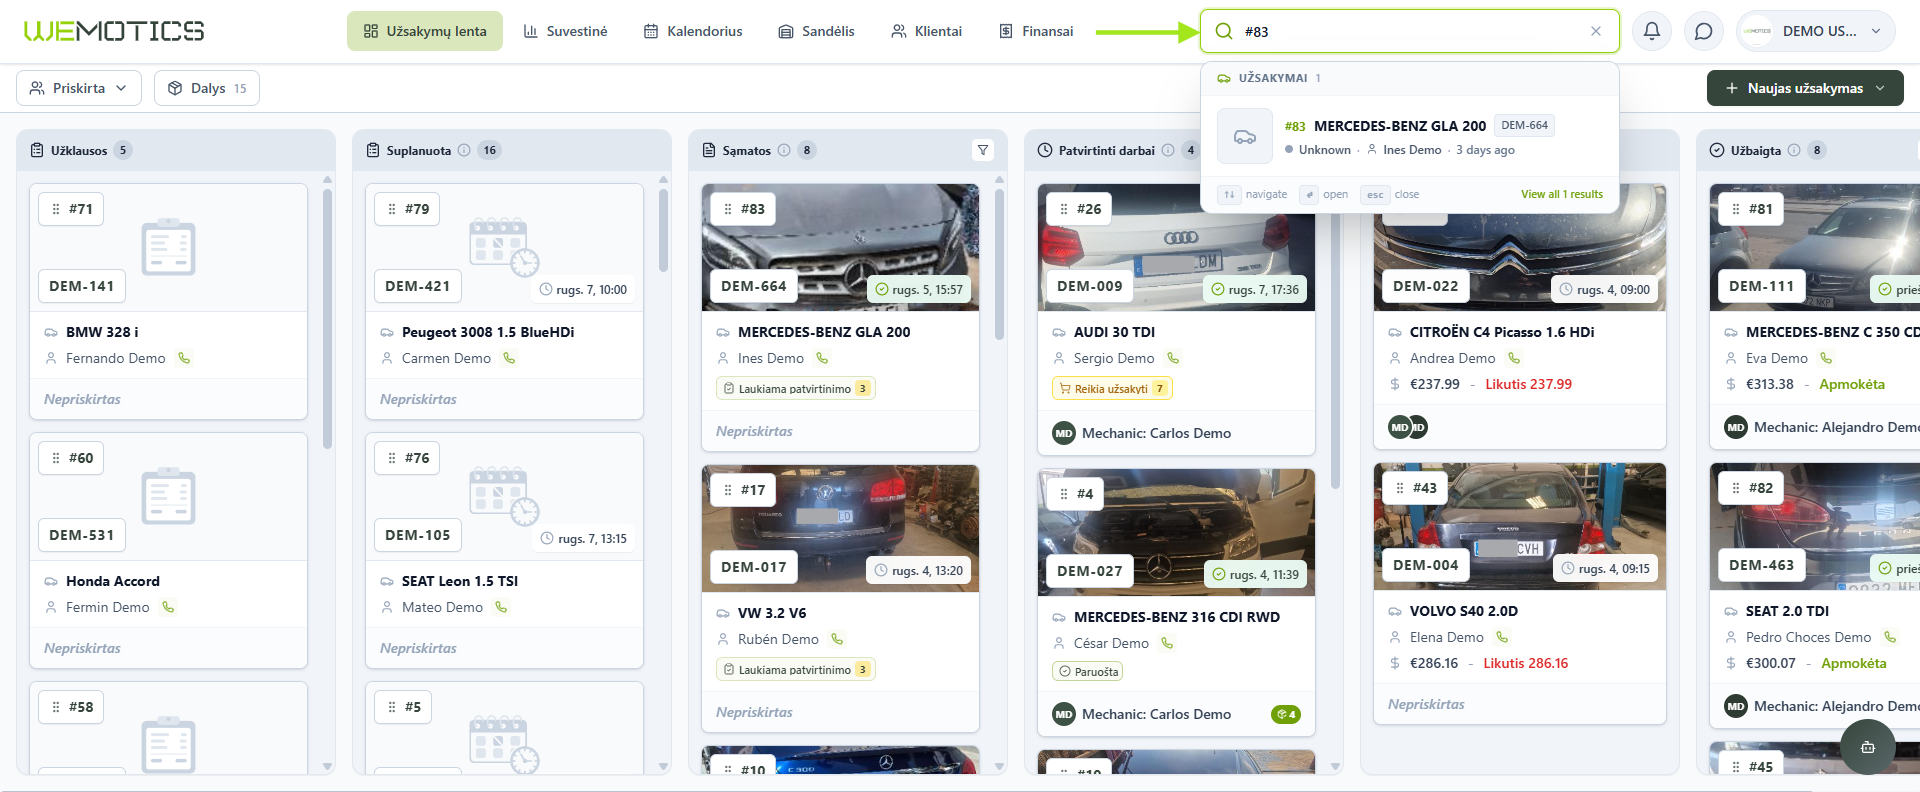Click the Laukiama patvirtinimo badge on VW 3.2 V6 card
1920x792 pixels.
coord(796,670)
